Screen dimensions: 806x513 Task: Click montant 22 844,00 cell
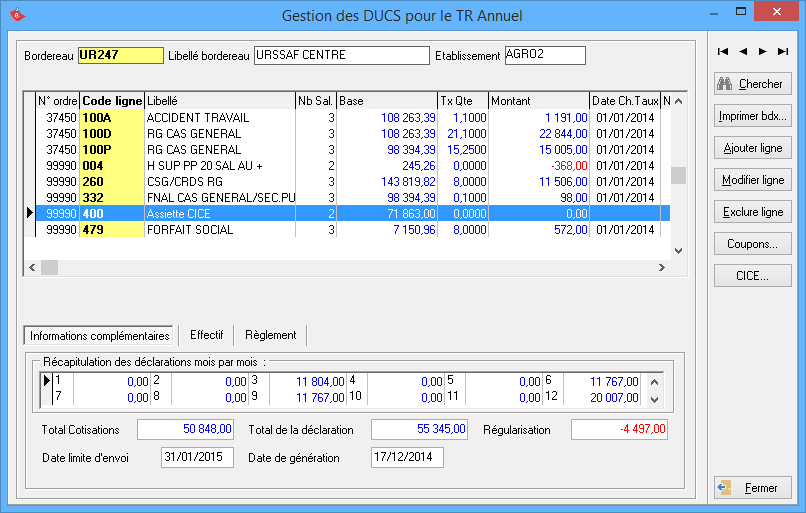tap(539, 134)
